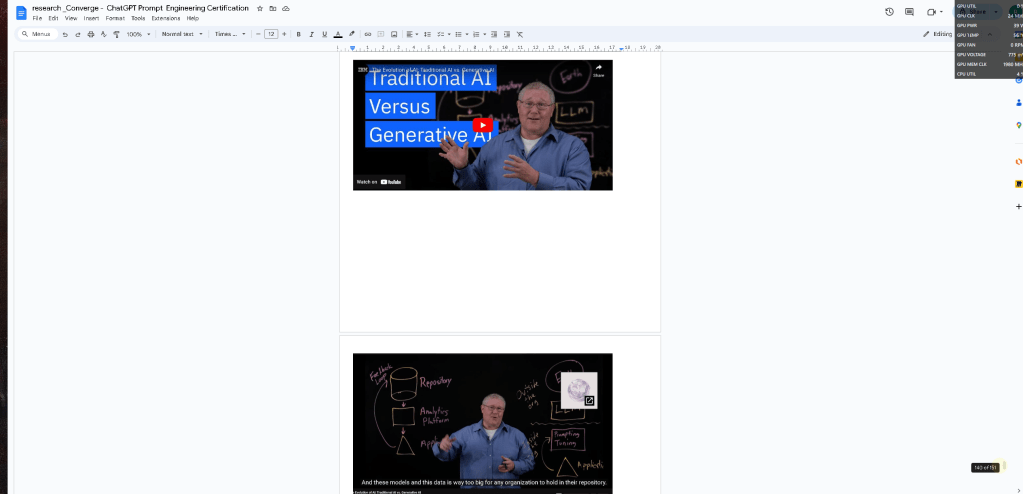
Task: Click the document title
Action: [140, 8]
